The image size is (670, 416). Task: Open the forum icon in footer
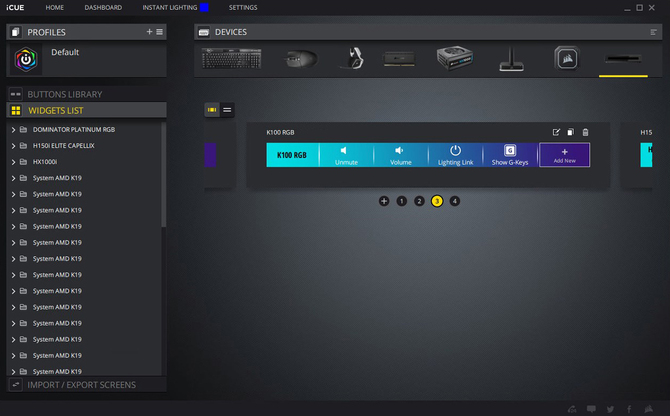[572, 409]
